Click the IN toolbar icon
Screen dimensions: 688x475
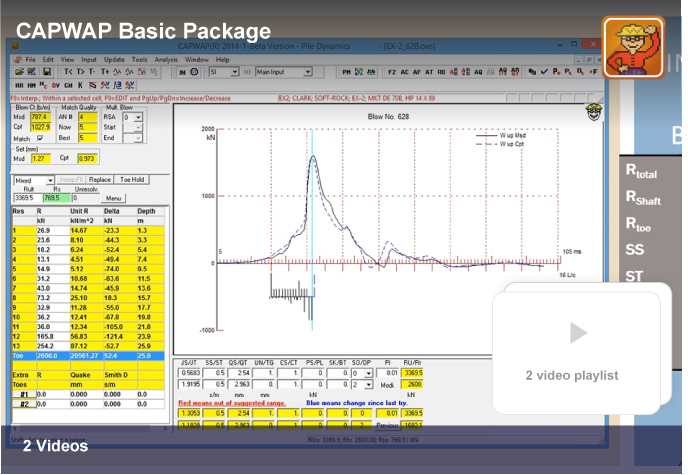182,72
